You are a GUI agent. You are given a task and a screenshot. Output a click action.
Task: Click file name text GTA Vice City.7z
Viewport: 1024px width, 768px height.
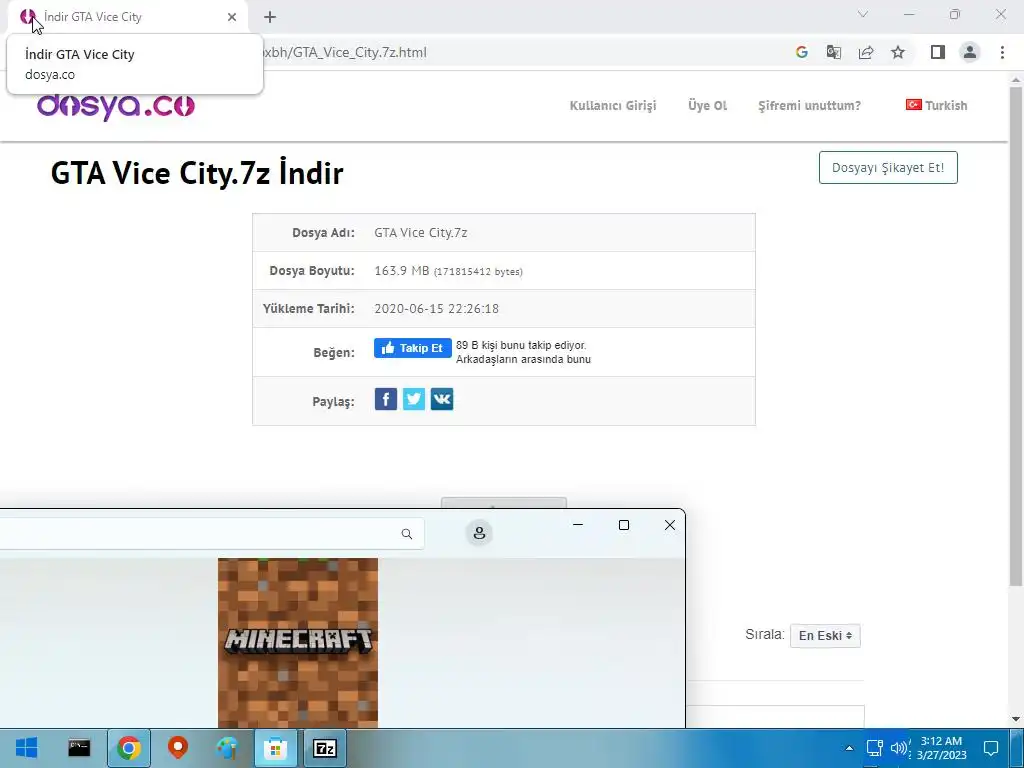[421, 232]
